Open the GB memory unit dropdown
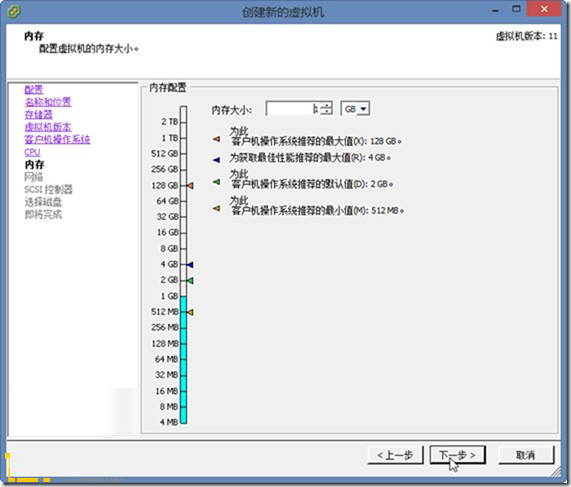This screenshot has height=487, width=571. pyautogui.click(x=355, y=109)
